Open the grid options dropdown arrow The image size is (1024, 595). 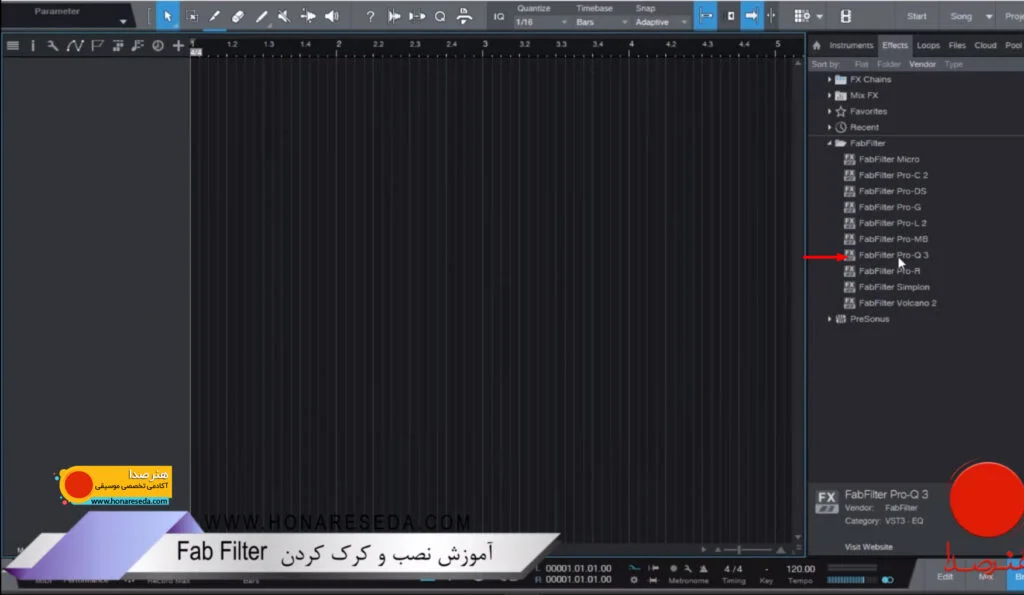point(820,17)
